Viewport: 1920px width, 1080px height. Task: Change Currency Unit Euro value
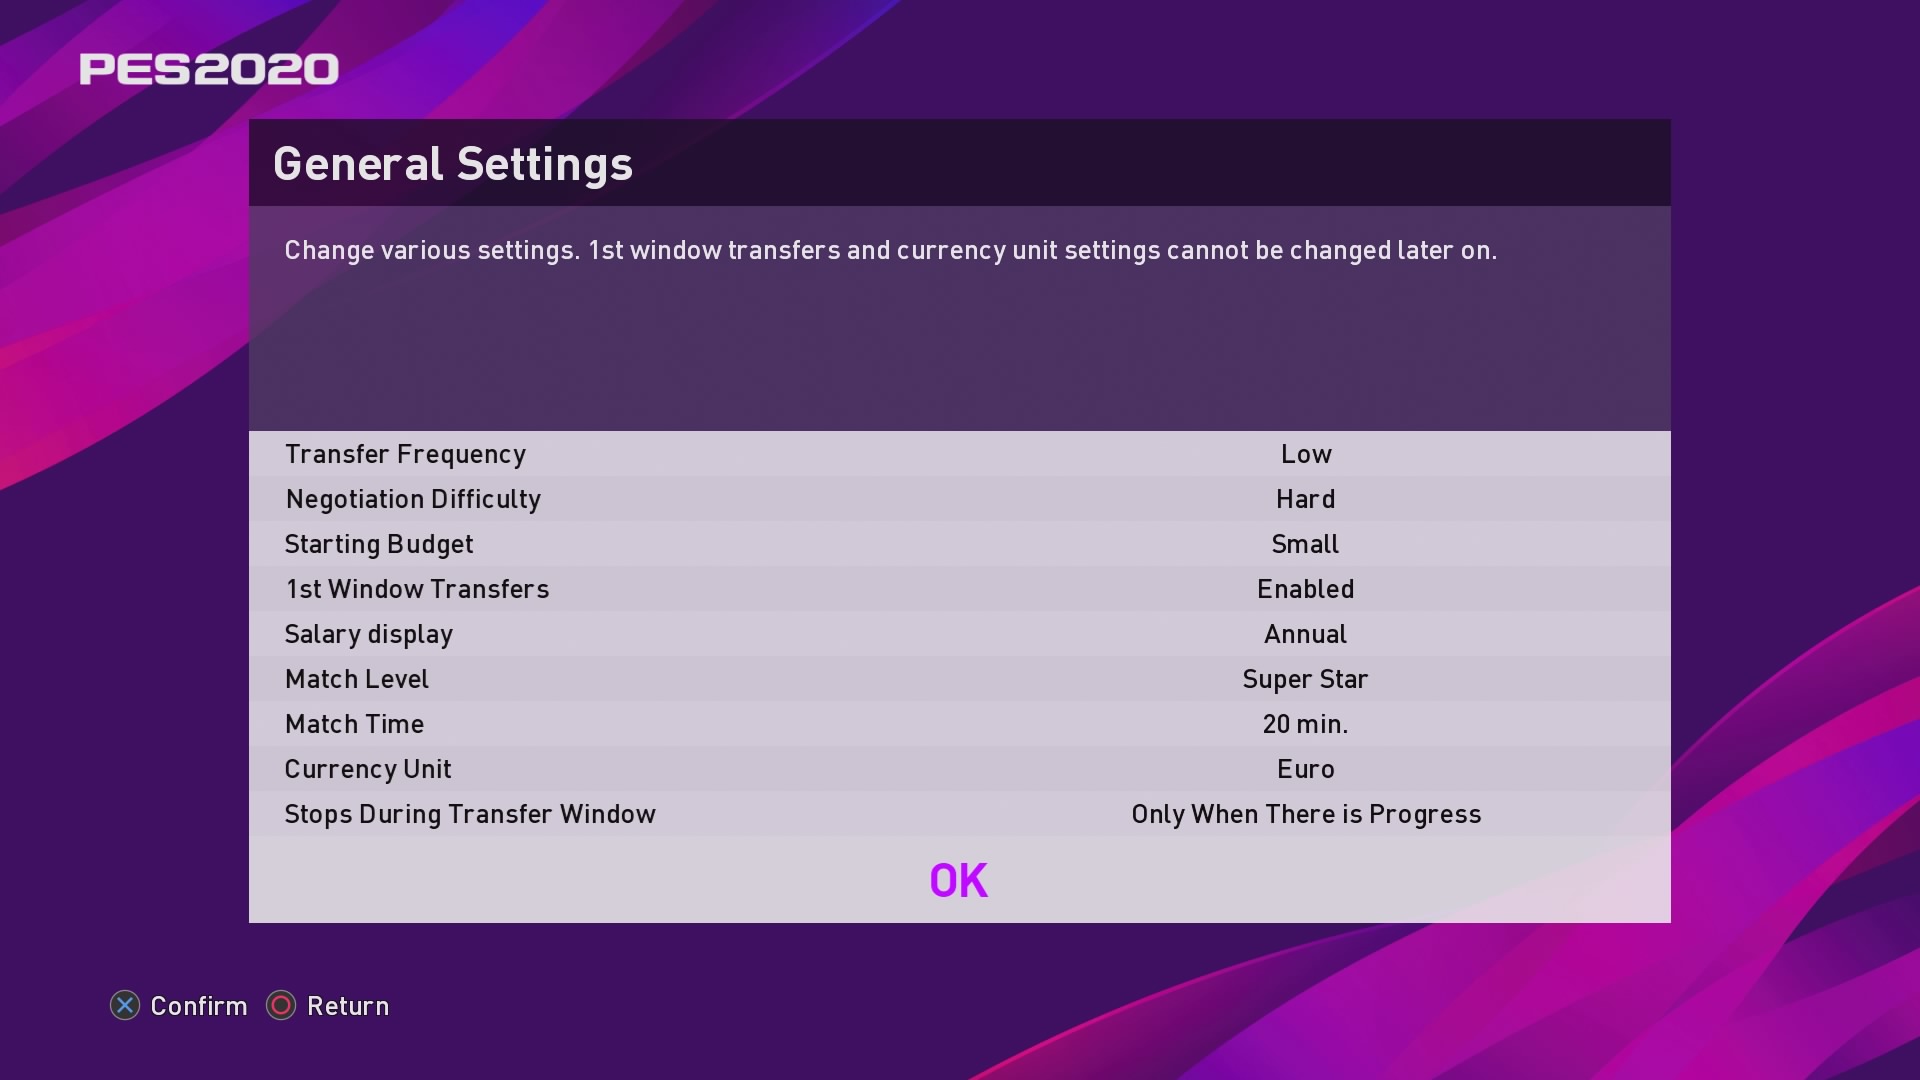point(1305,769)
